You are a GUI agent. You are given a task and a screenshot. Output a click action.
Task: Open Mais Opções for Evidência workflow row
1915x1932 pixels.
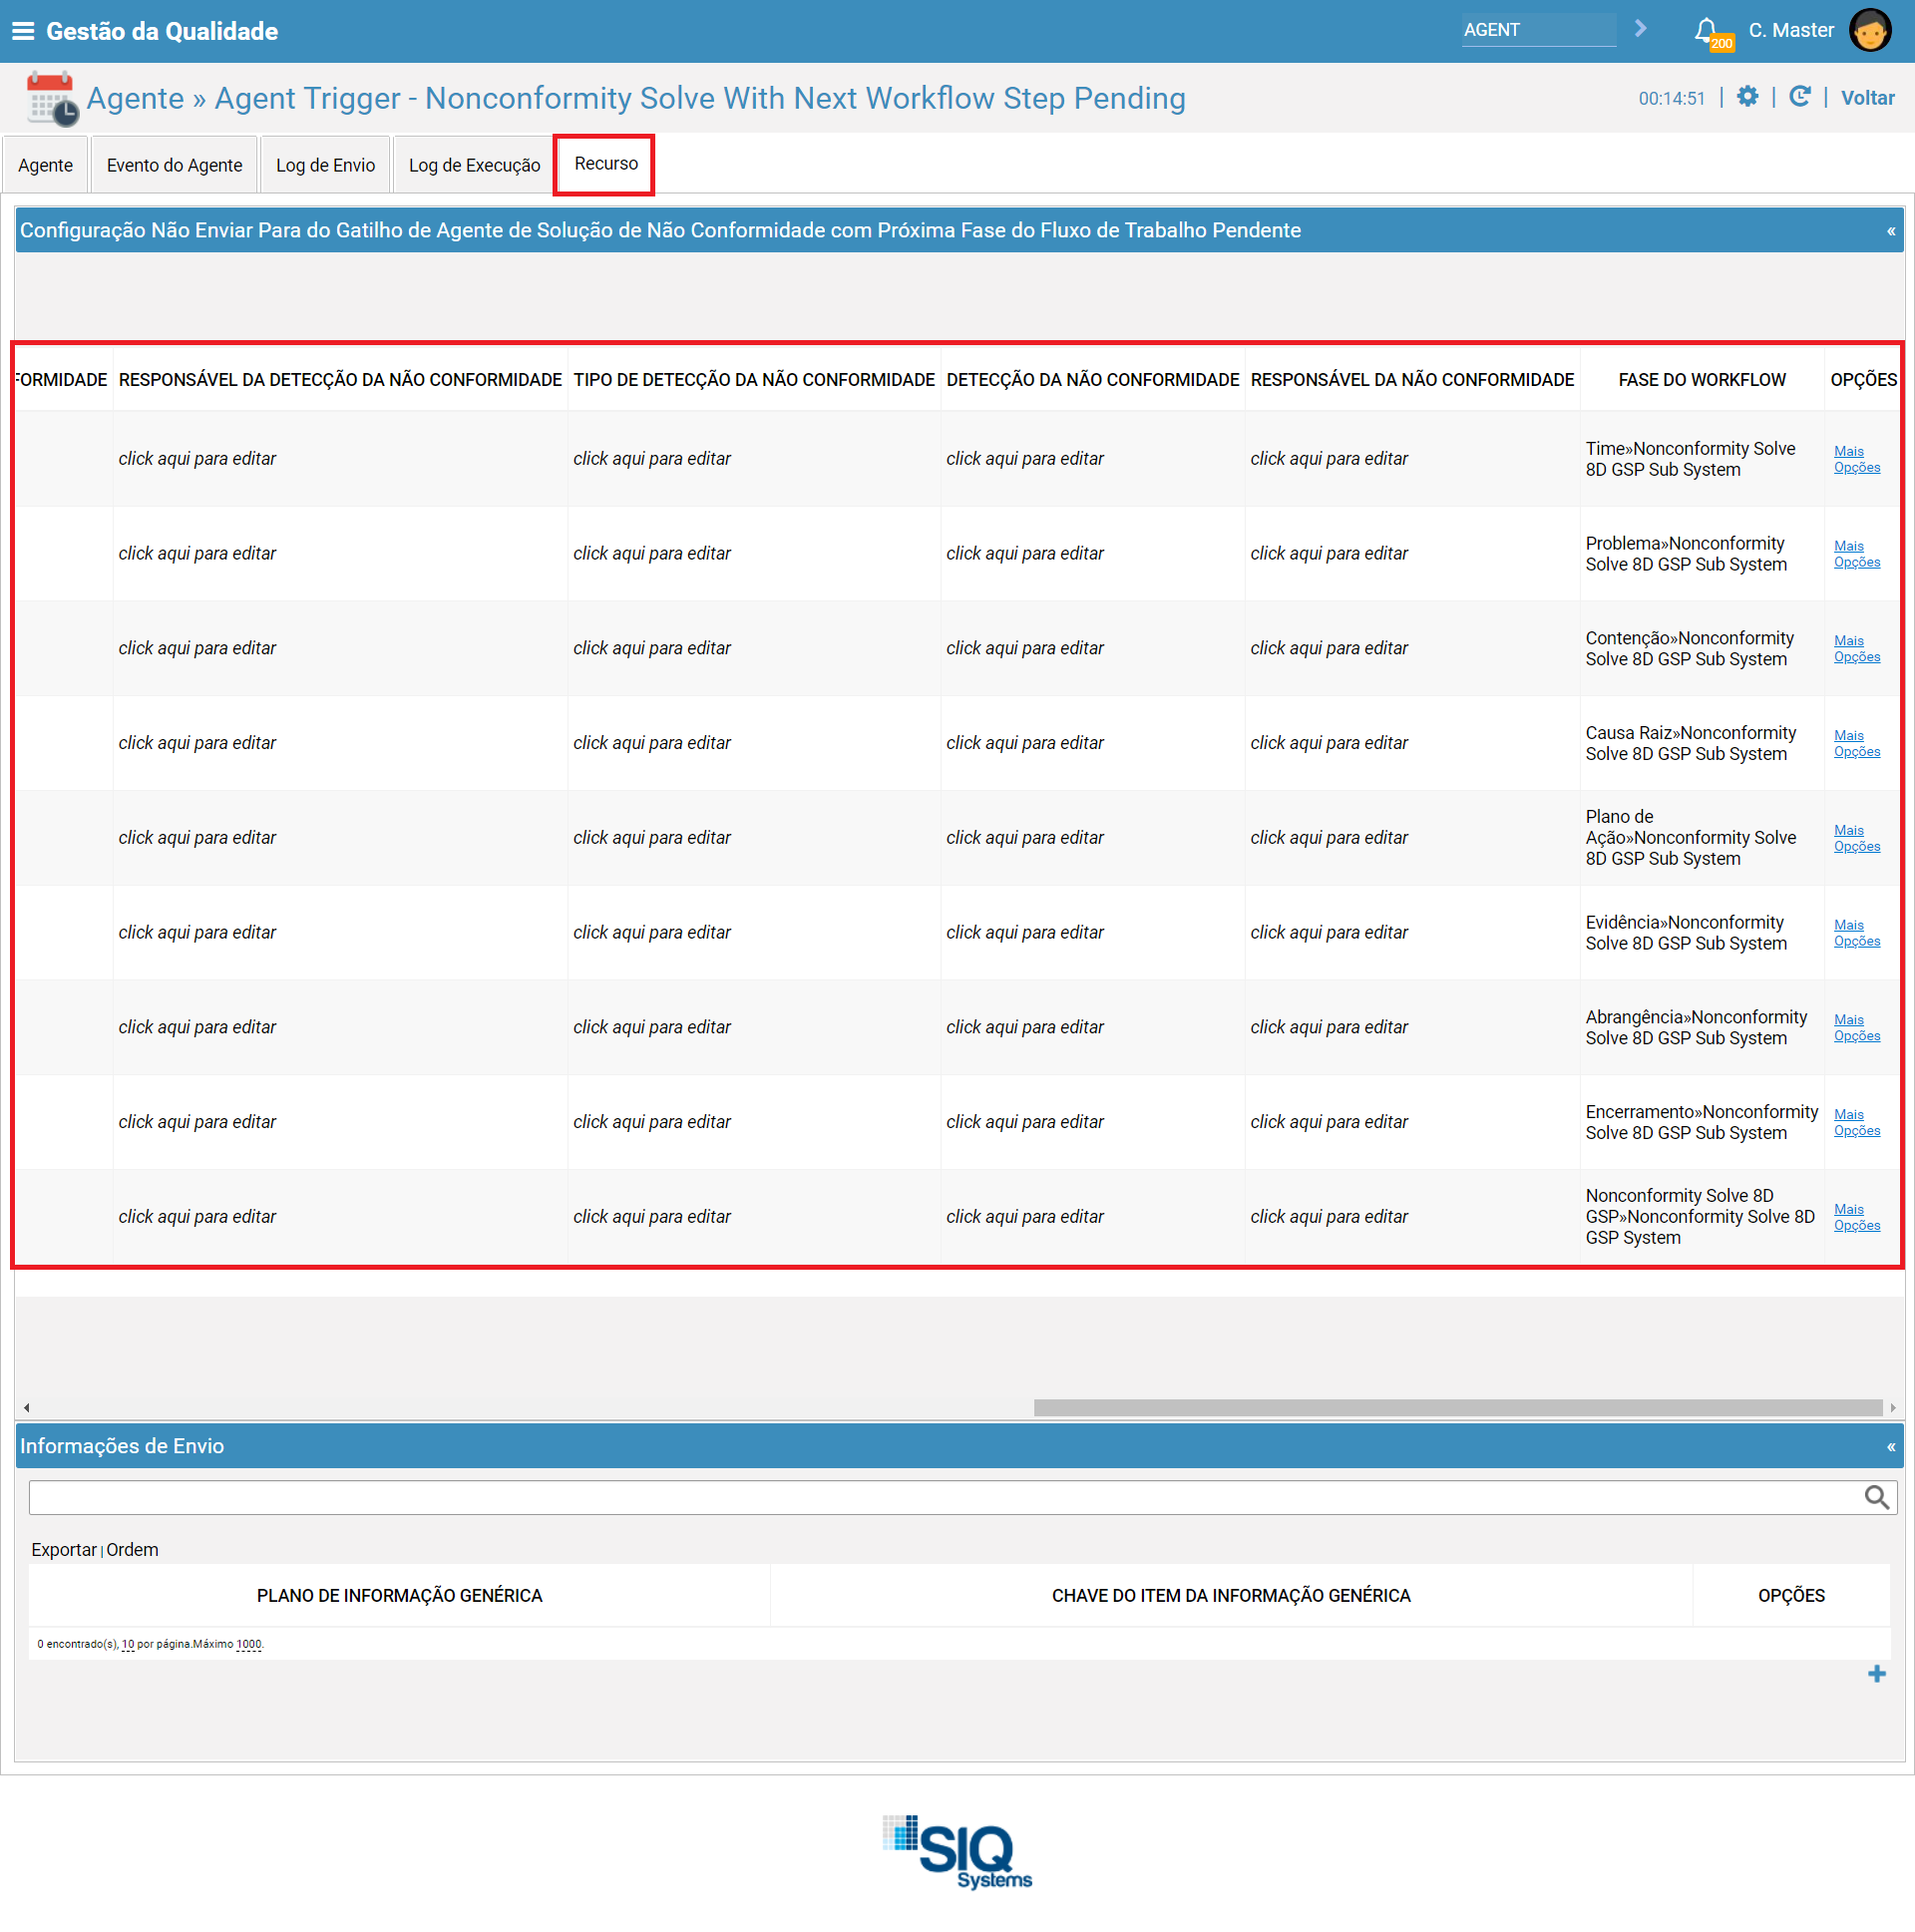click(x=1856, y=933)
